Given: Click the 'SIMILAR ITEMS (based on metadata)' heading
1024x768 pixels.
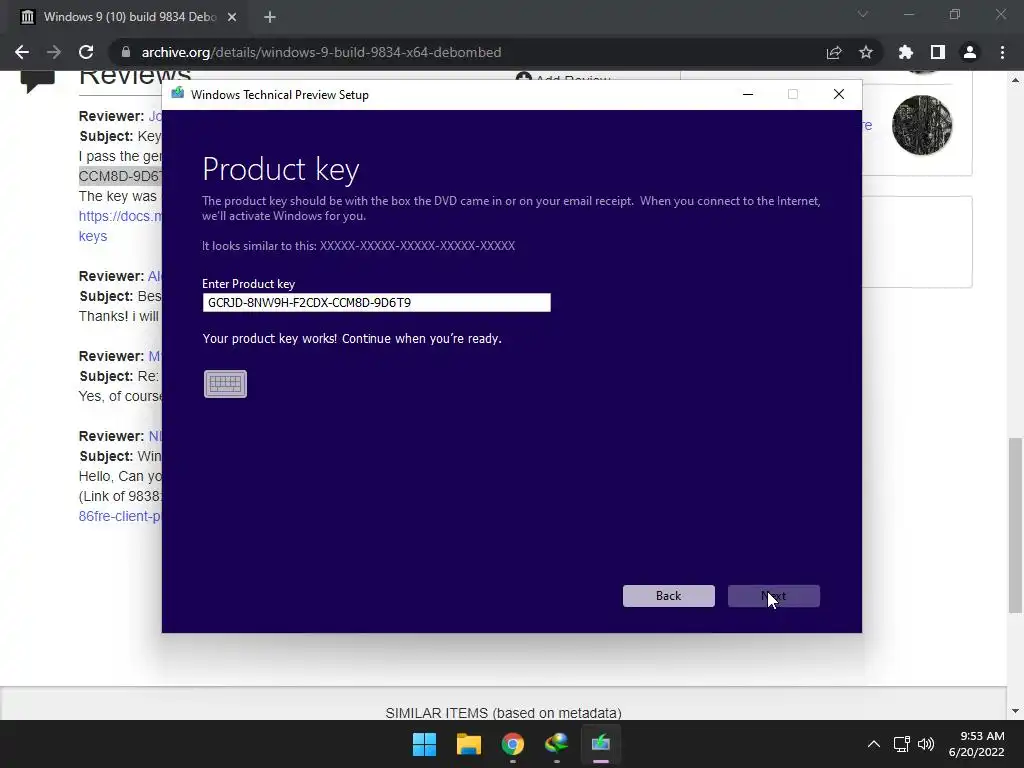Looking at the screenshot, I should coord(504,712).
